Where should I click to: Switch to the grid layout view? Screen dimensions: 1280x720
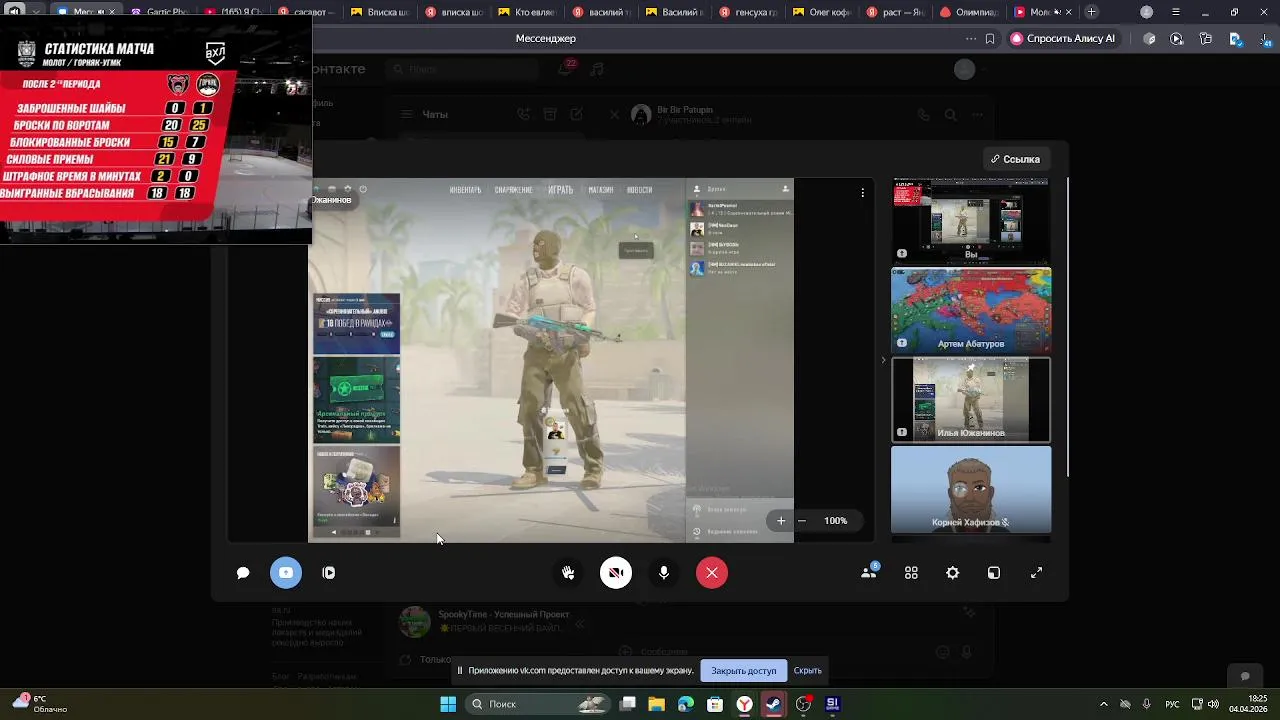(x=911, y=573)
